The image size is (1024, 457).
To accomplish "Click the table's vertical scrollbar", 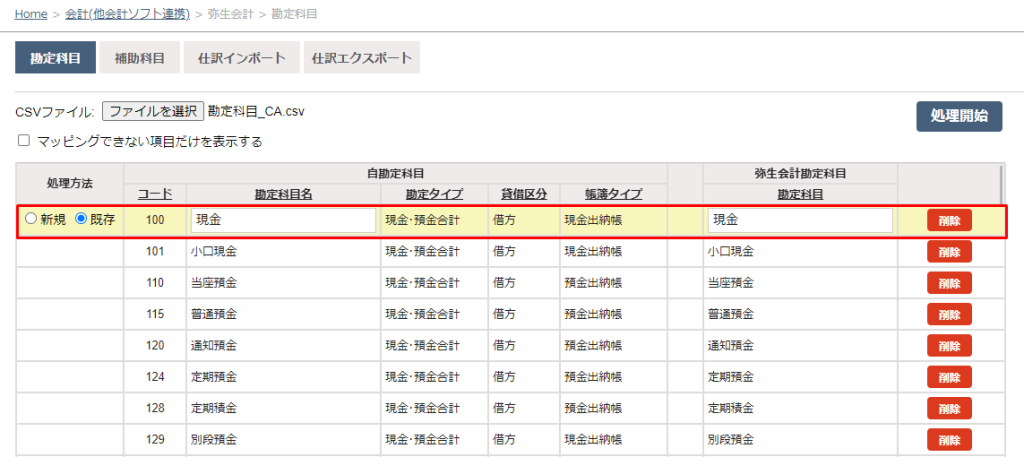I will (1002, 185).
